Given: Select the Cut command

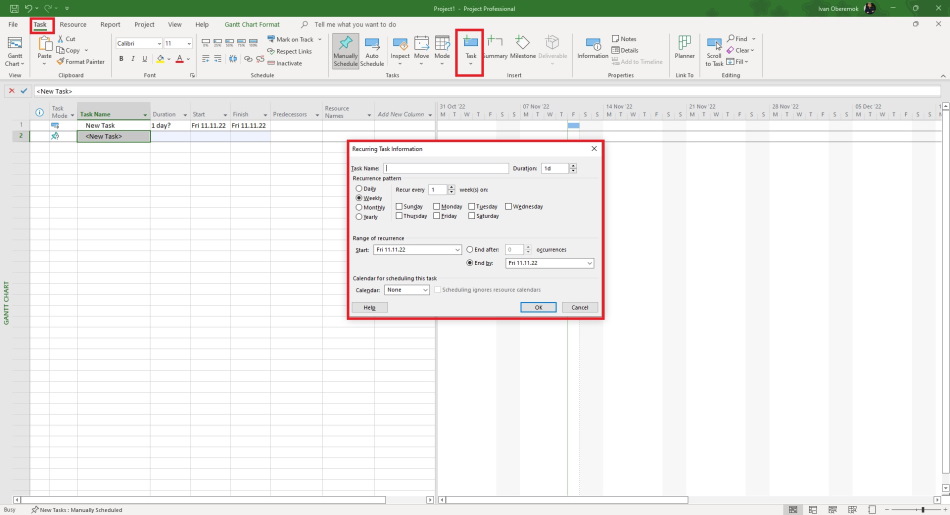Looking at the screenshot, I should click(67, 39).
